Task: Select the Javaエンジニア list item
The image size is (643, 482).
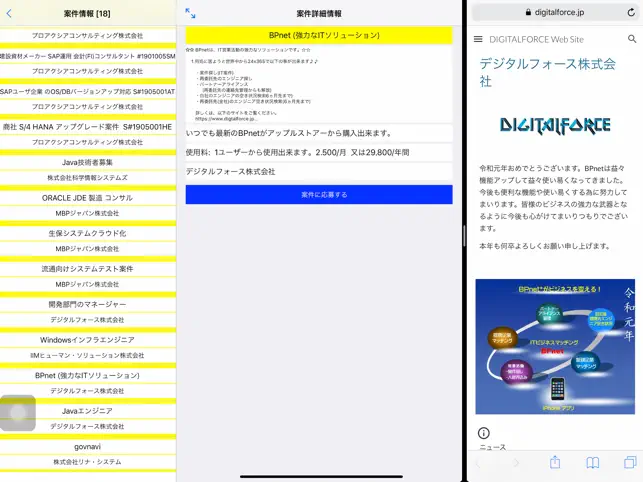Action: tap(88, 411)
